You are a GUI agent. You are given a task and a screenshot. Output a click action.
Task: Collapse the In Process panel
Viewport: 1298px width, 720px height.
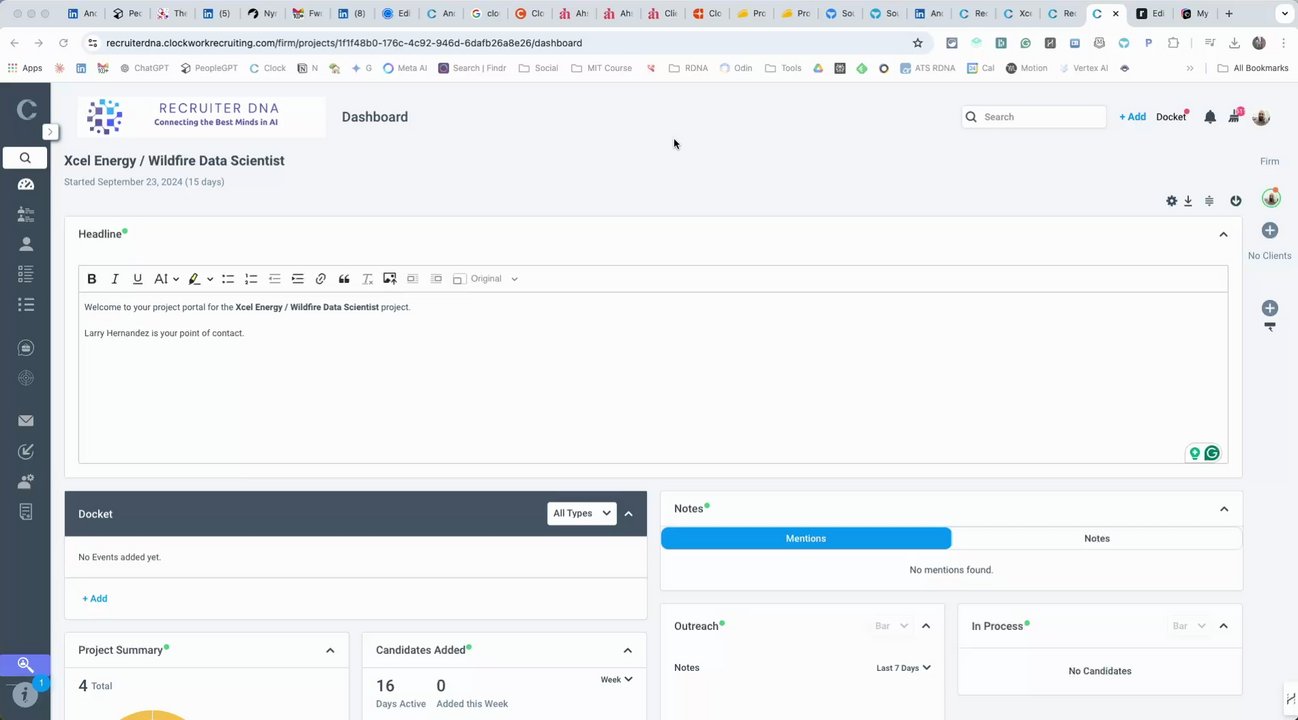[x=1223, y=626]
